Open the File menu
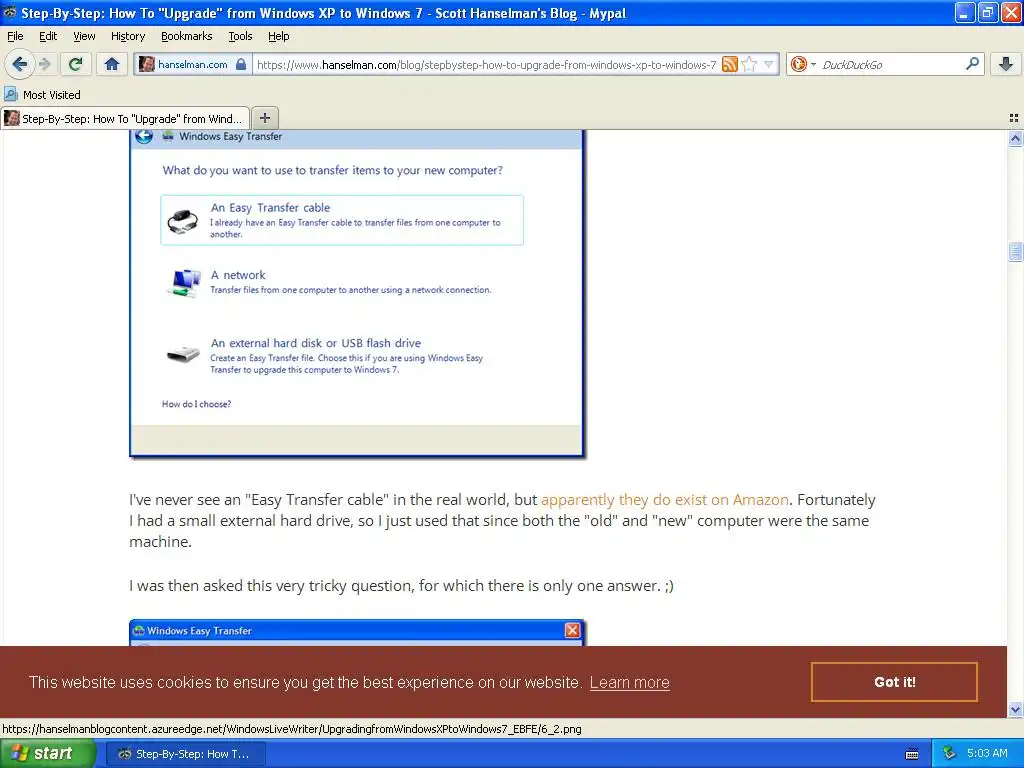This screenshot has height=768, width=1024. coord(15,36)
